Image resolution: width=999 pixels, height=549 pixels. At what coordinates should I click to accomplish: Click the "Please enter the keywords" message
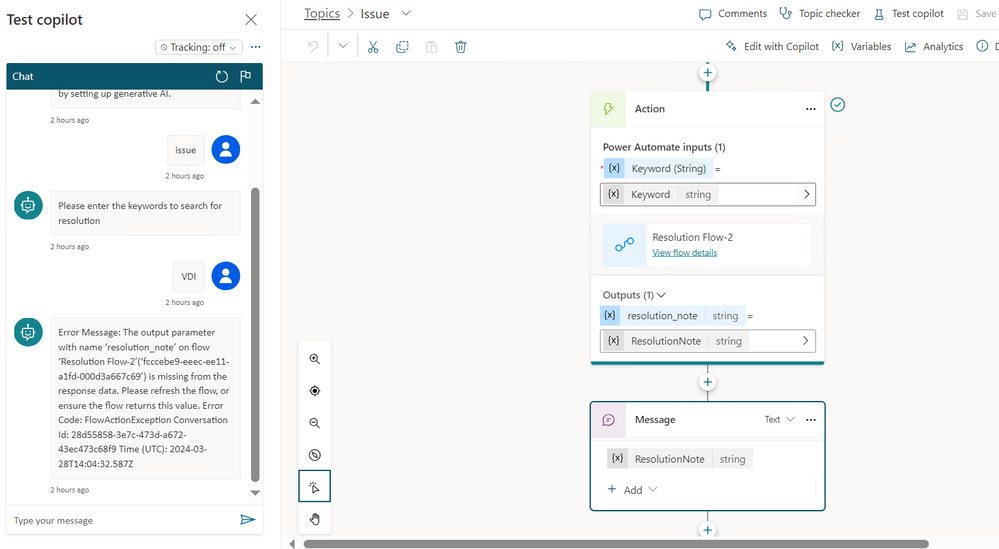click(146, 213)
